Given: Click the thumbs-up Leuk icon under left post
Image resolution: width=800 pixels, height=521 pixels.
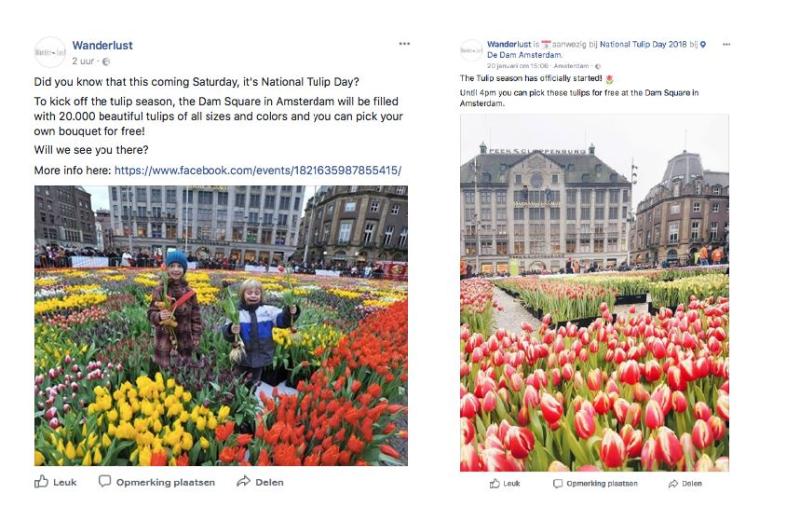Looking at the screenshot, I should tap(41, 481).
